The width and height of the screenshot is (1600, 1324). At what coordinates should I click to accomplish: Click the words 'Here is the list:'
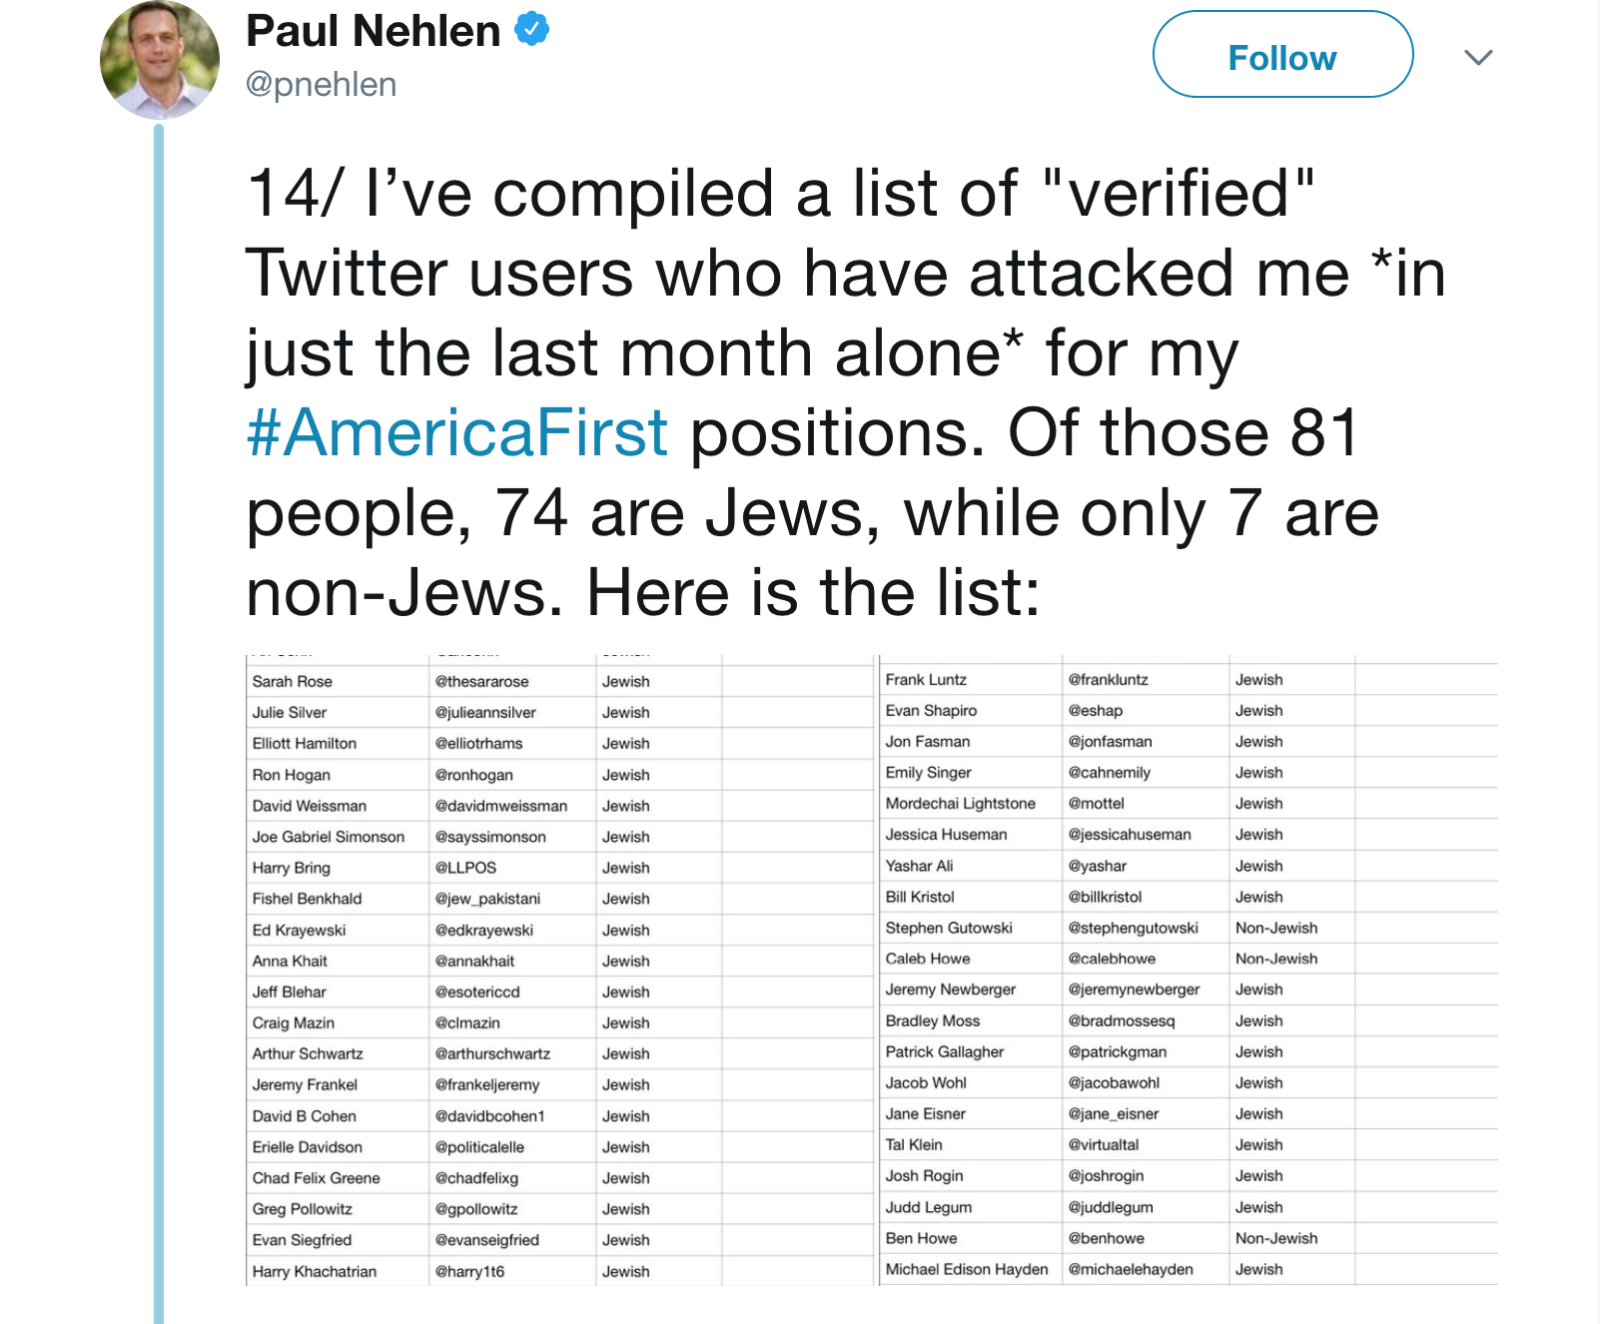(x=812, y=593)
